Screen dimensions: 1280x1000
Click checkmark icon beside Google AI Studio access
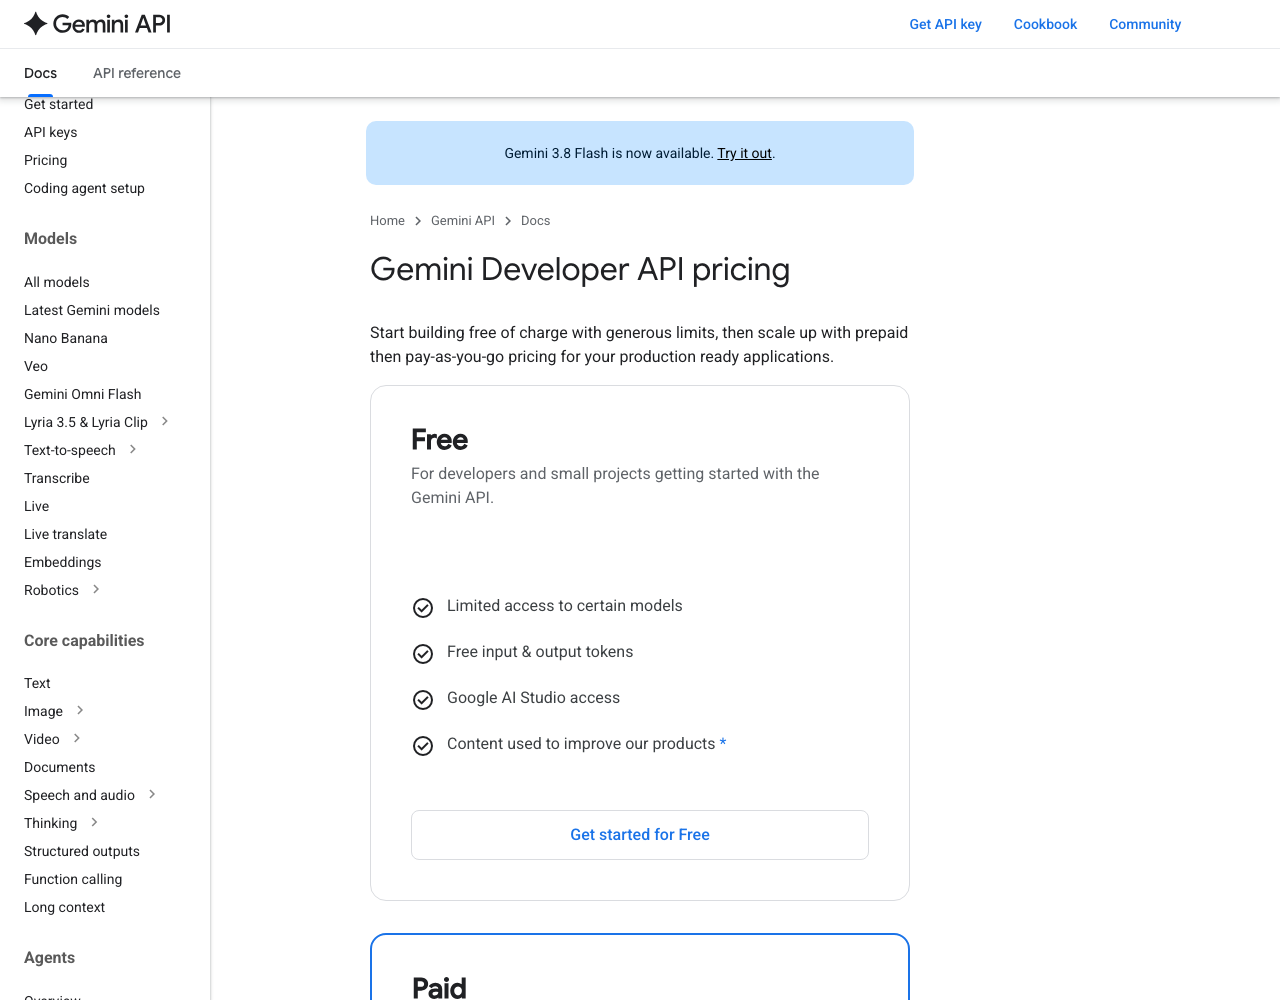pyautogui.click(x=423, y=700)
